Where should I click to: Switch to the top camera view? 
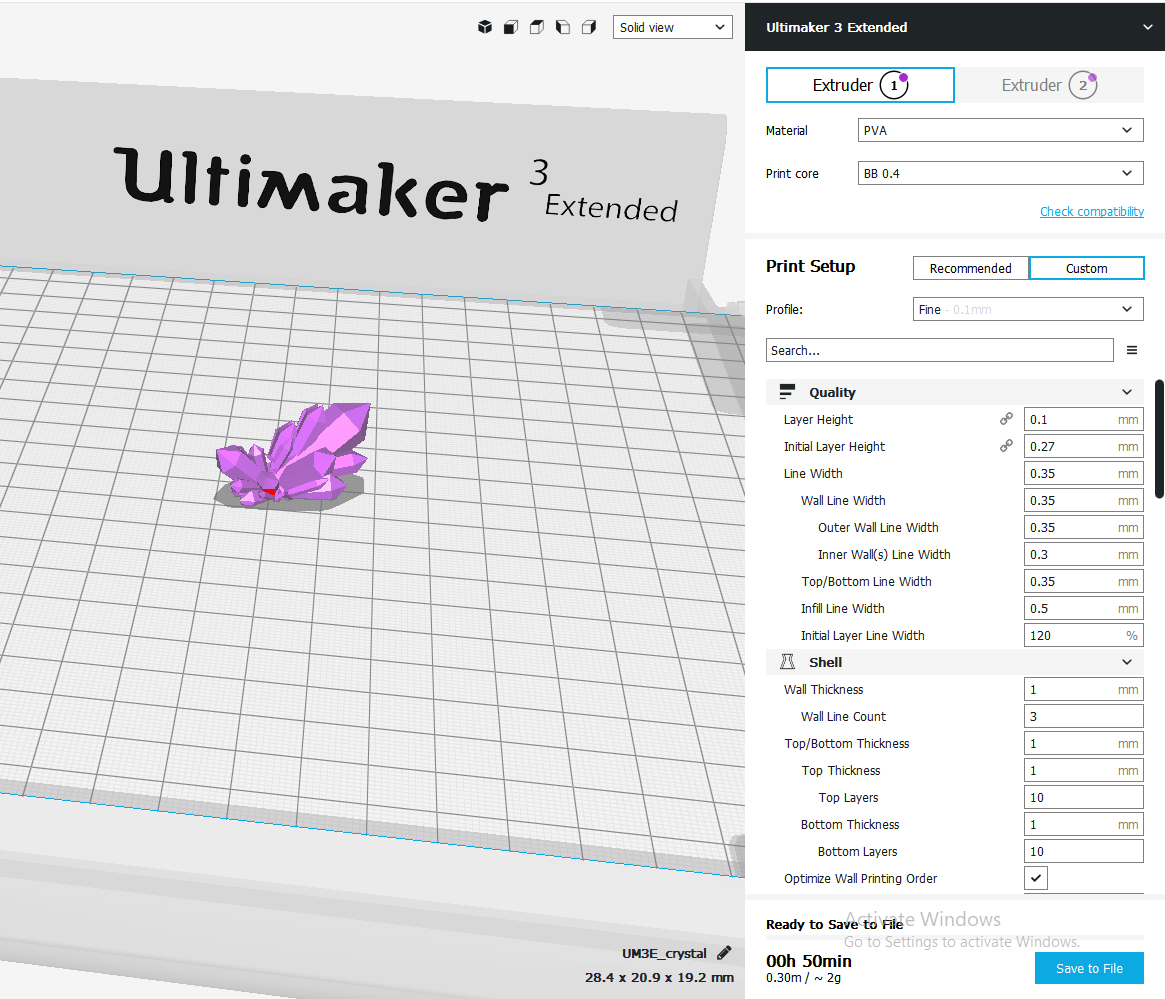point(536,27)
